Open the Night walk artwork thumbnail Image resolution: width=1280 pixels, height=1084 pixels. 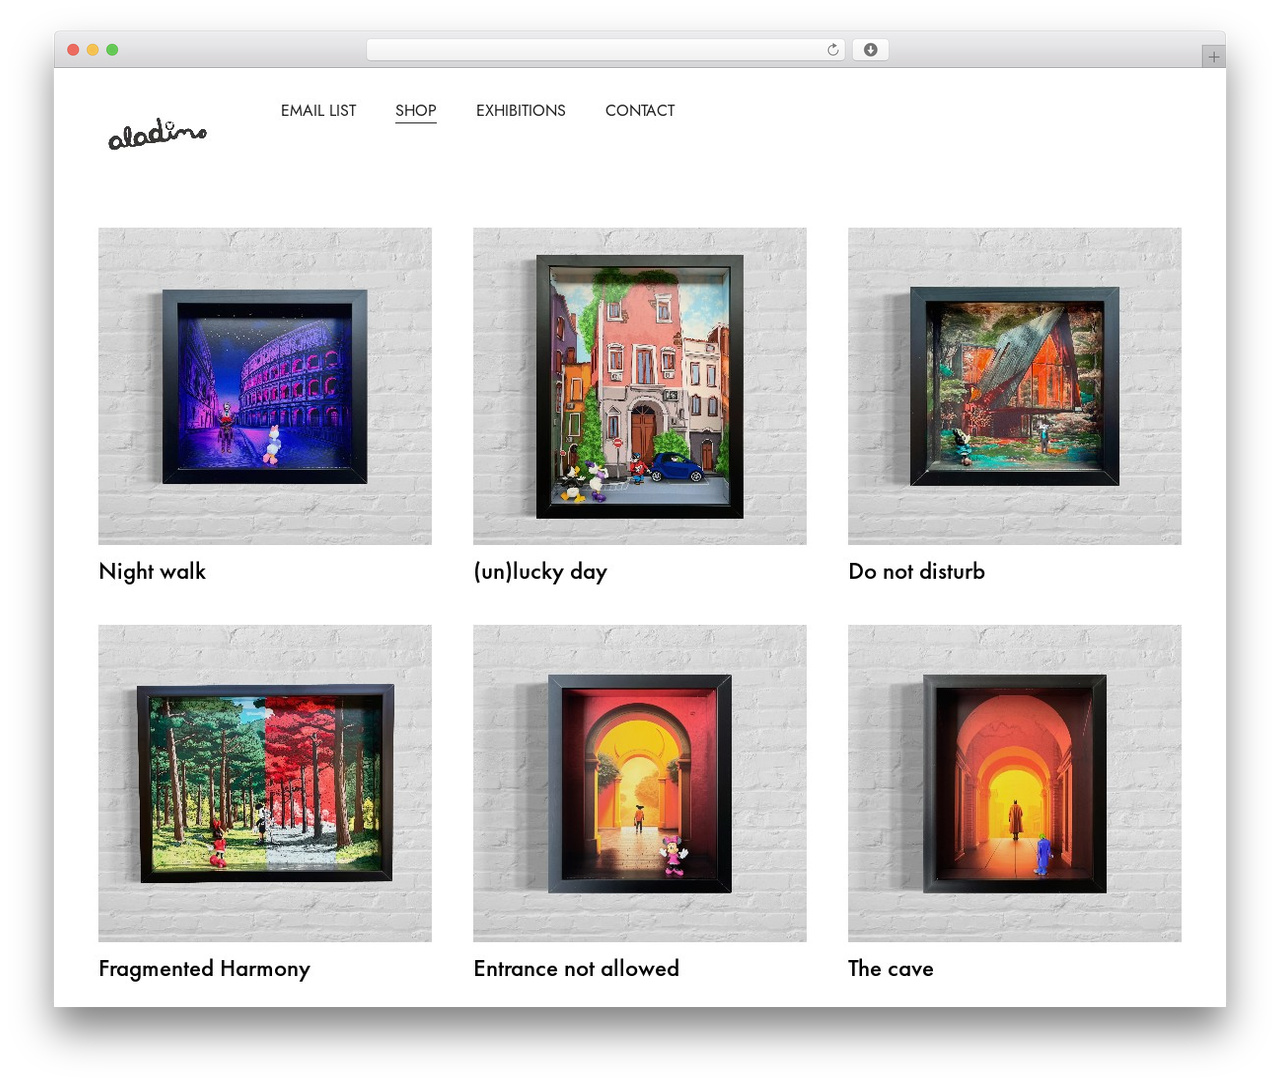pos(265,386)
